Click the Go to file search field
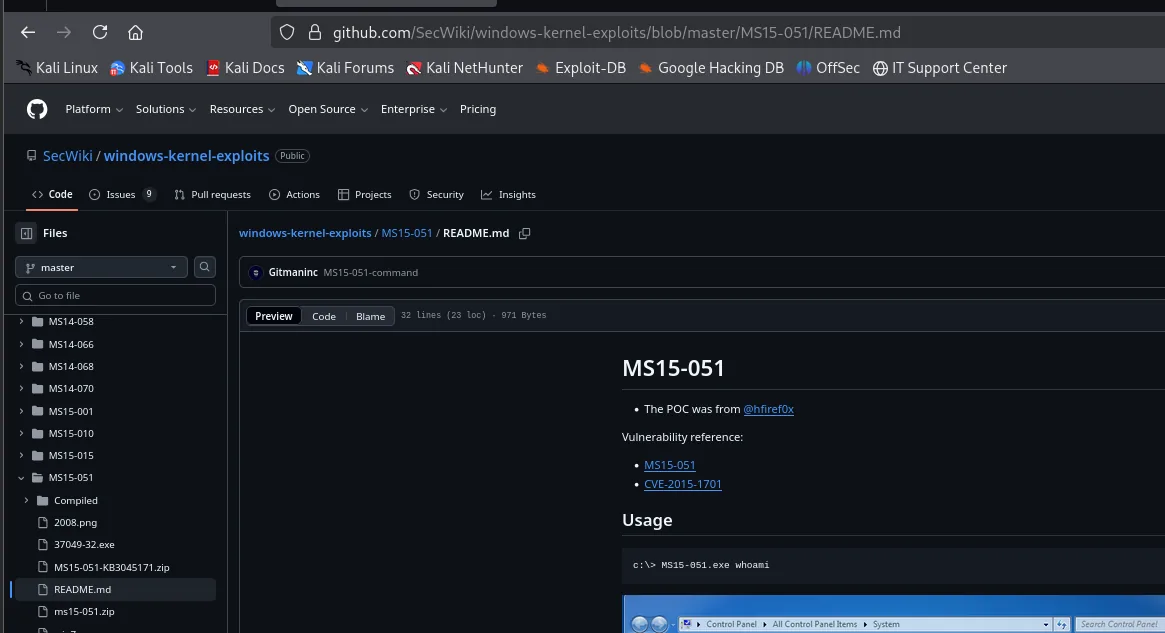This screenshot has width=1165, height=633. point(115,296)
